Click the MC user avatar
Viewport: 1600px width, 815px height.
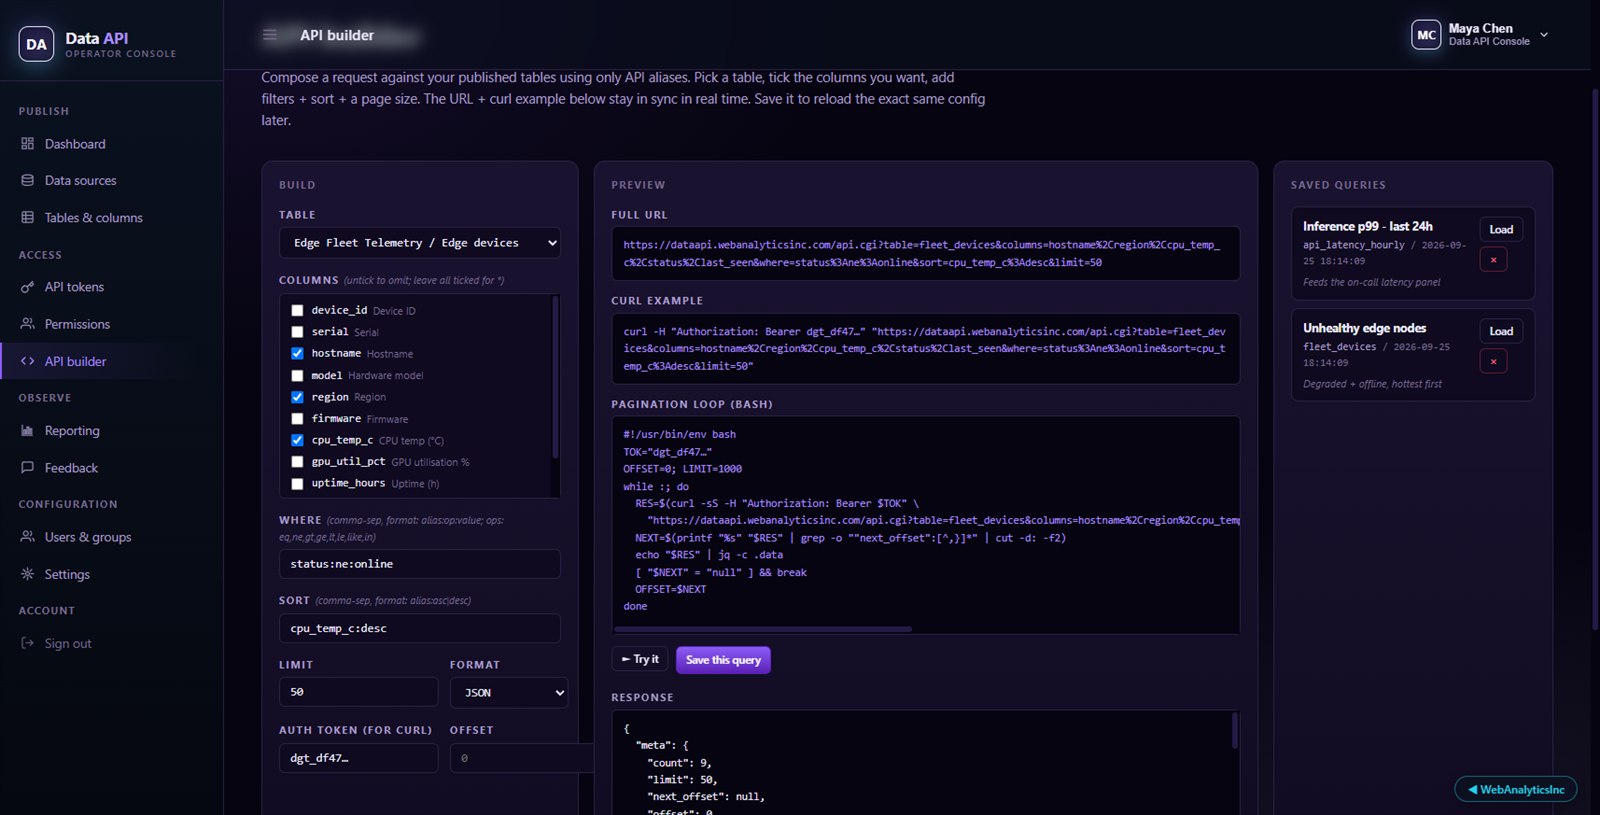(x=1426, y=35)
